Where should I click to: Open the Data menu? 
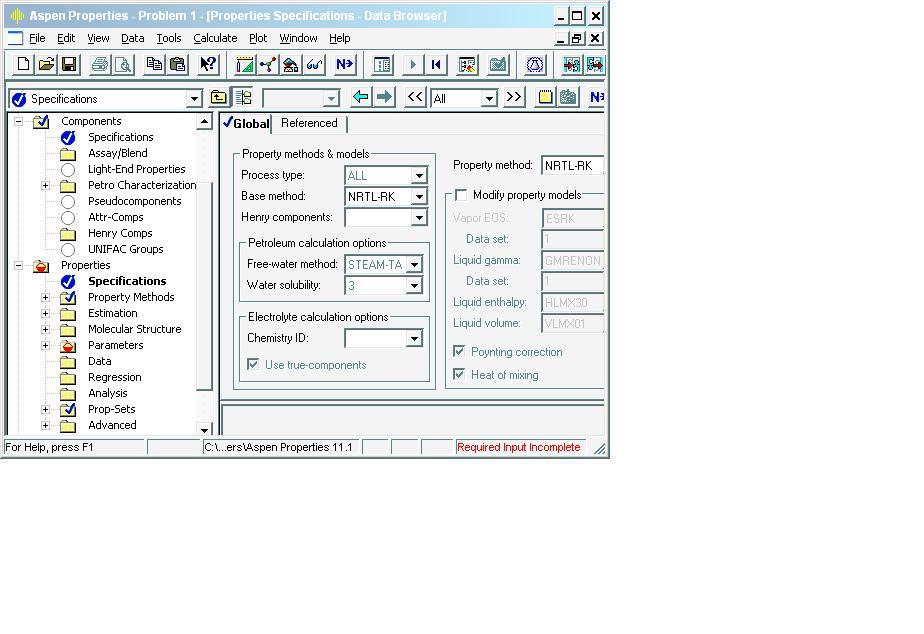133,38
